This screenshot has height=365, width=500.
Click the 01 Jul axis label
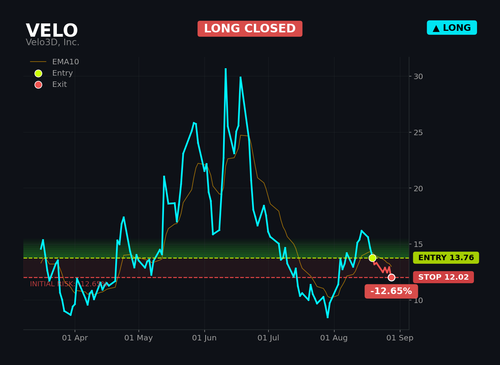(268, 338)
